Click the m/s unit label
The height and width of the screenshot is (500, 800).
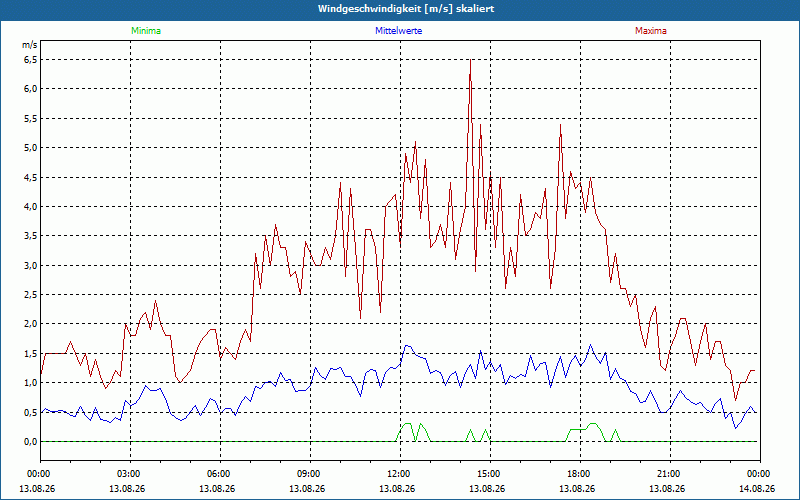point(30,45)
